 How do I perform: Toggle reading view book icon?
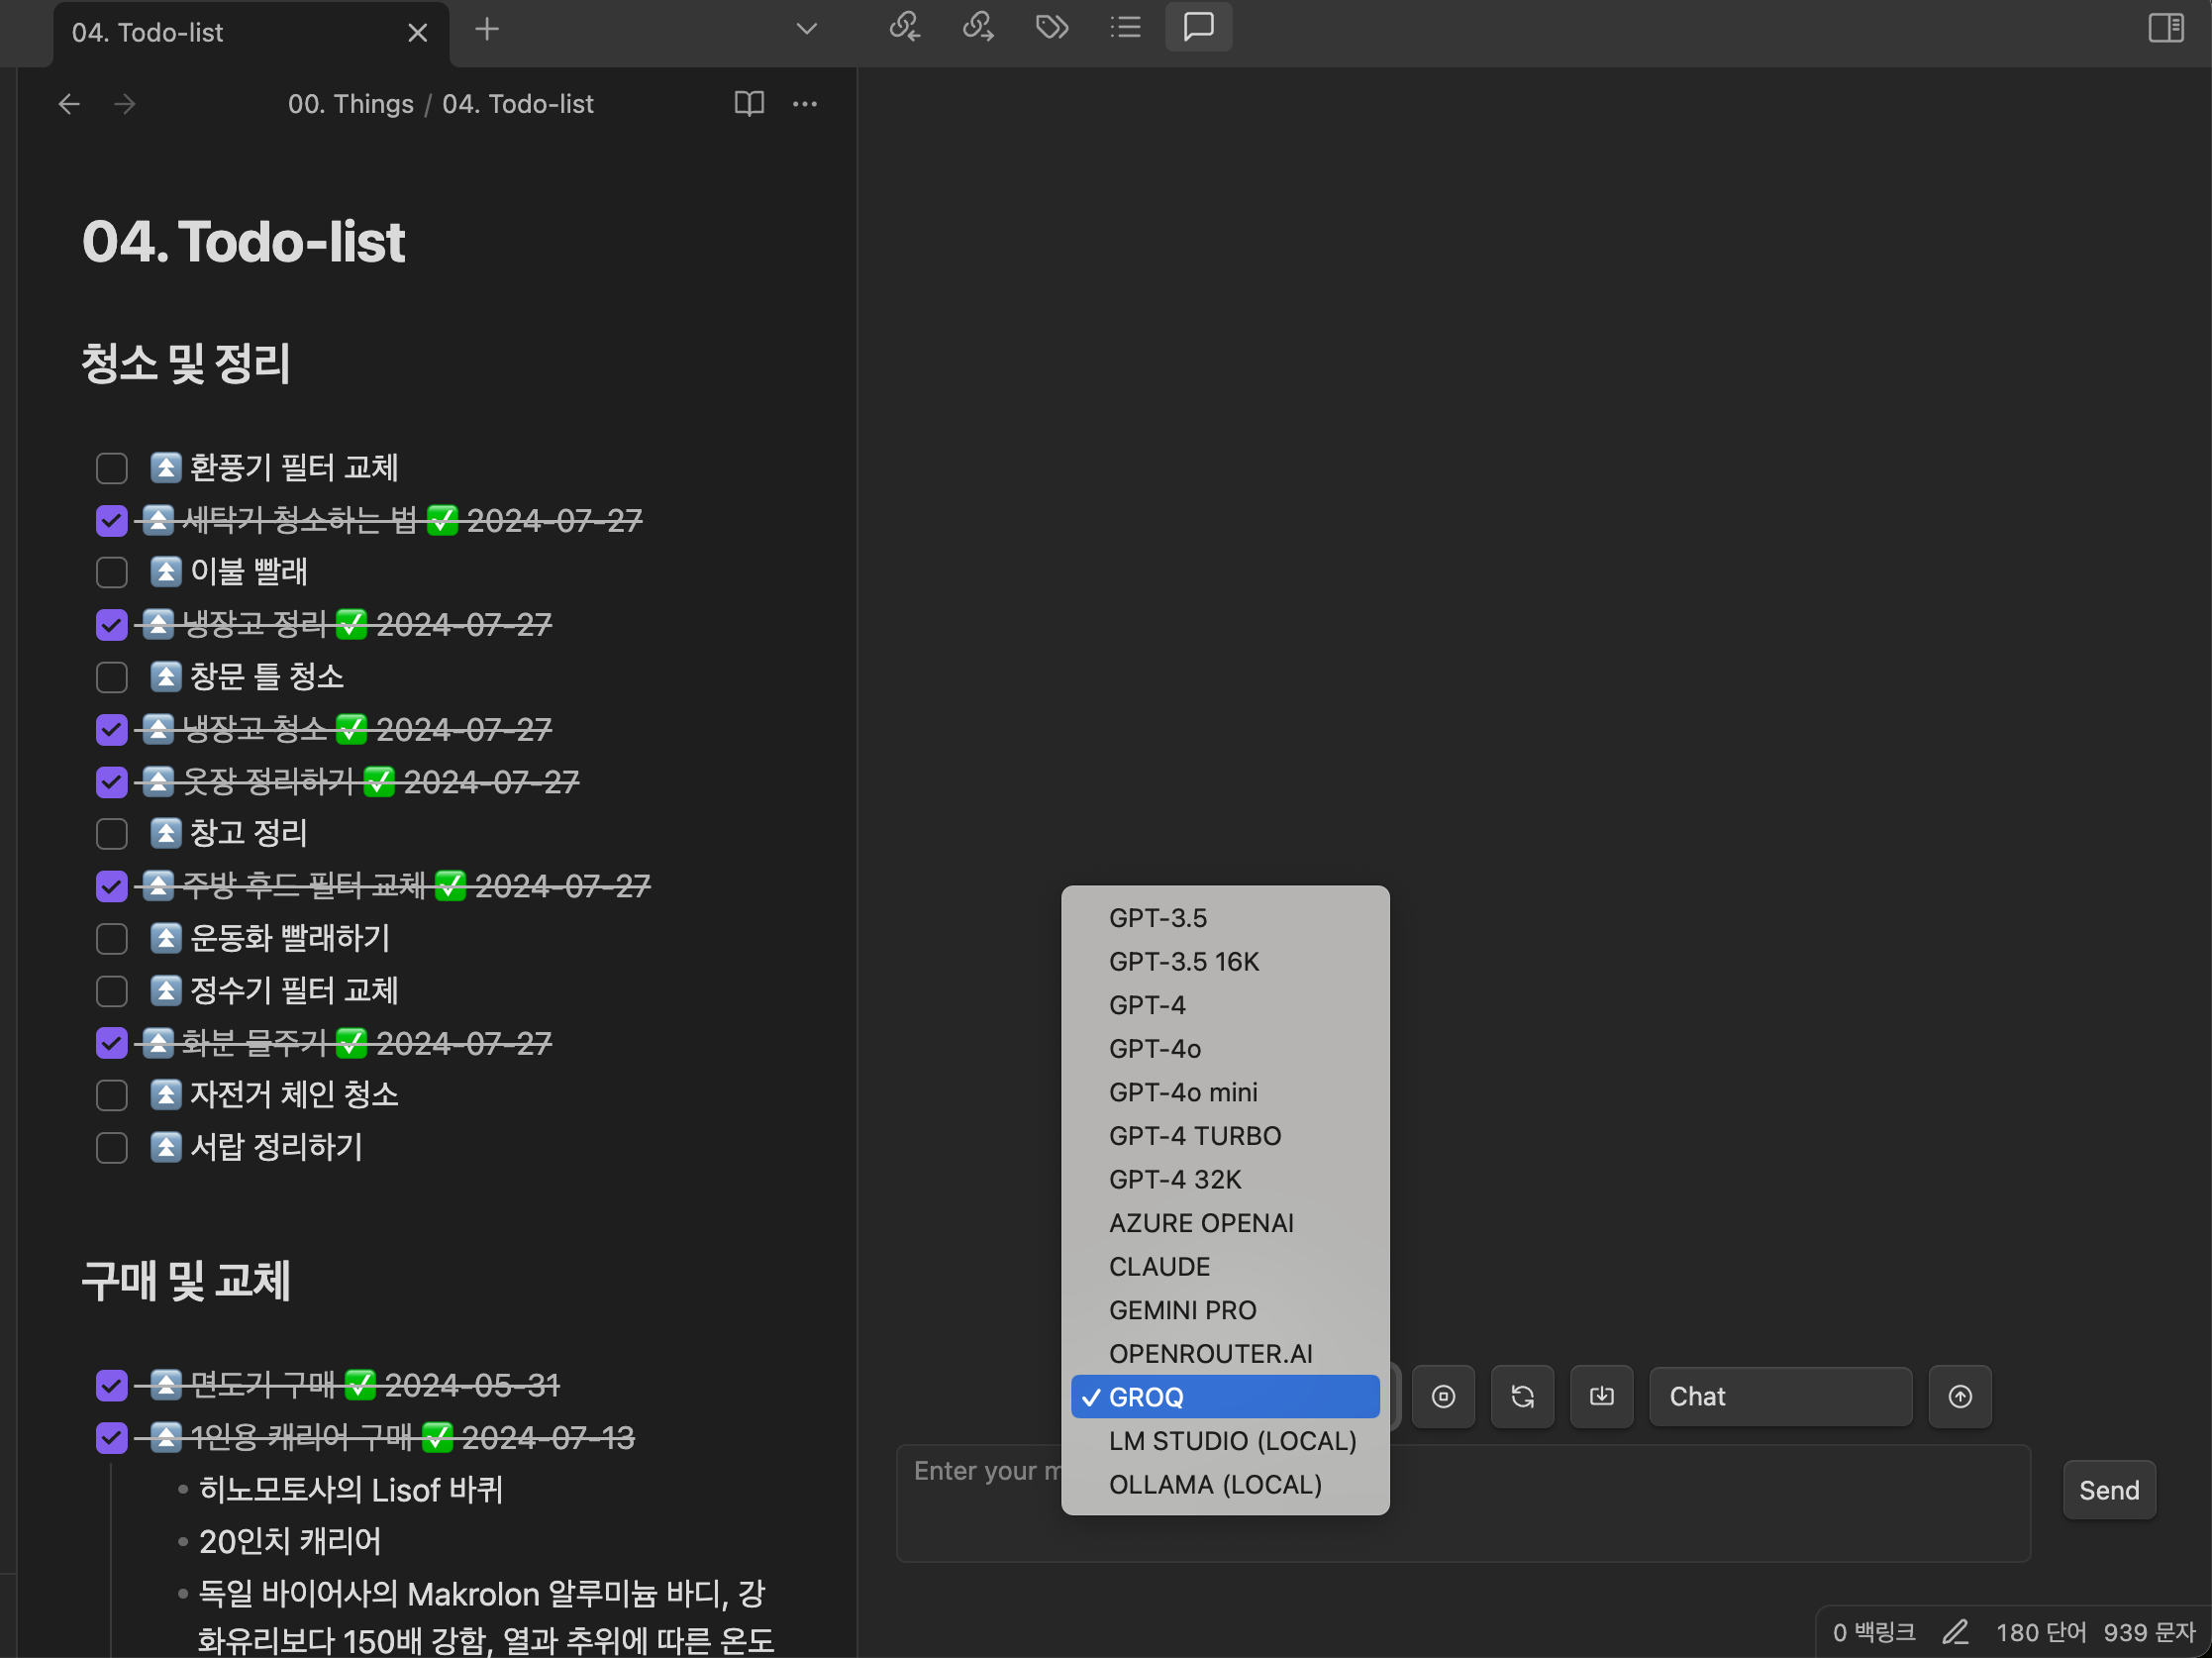click(x=749, y=104)
